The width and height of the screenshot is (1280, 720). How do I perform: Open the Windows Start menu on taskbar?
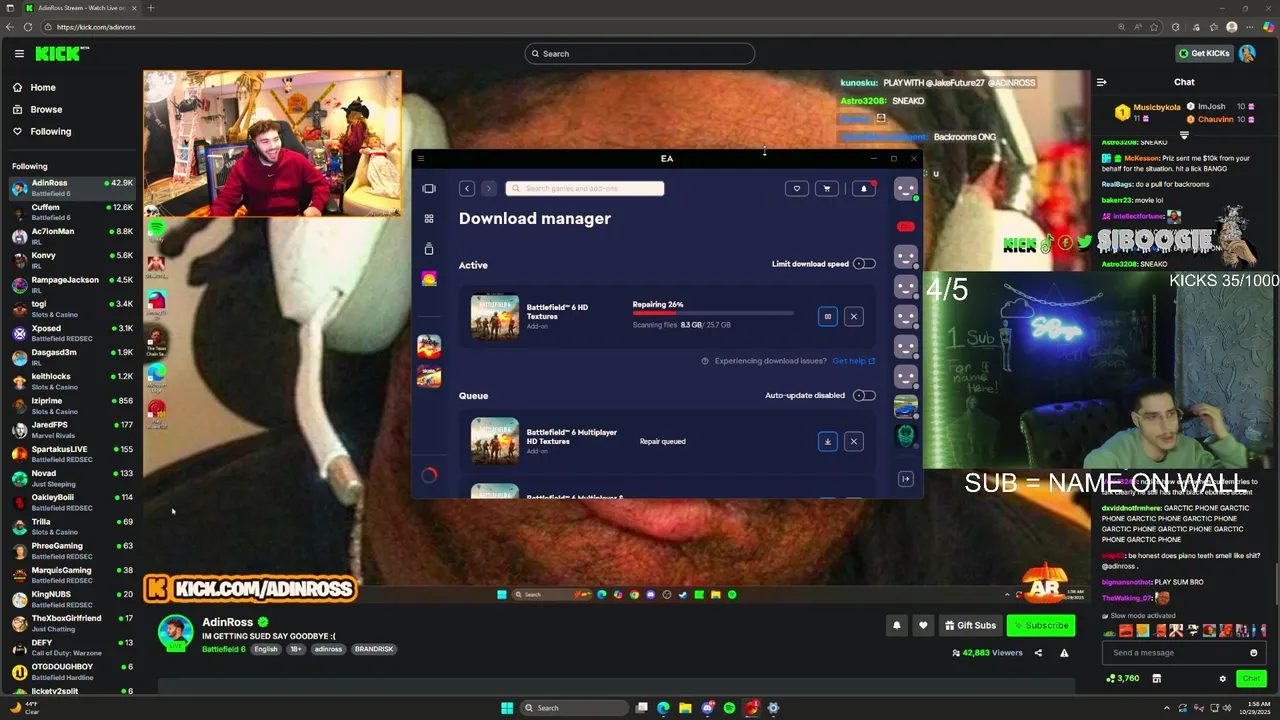click(x=507, y=708)
